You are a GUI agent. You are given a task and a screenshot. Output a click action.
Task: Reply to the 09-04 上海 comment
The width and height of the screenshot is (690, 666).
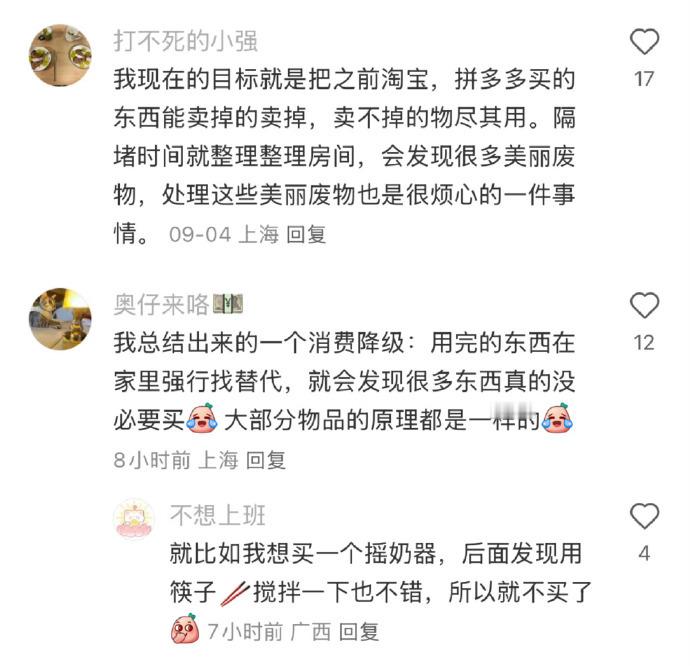pos(306,234)
